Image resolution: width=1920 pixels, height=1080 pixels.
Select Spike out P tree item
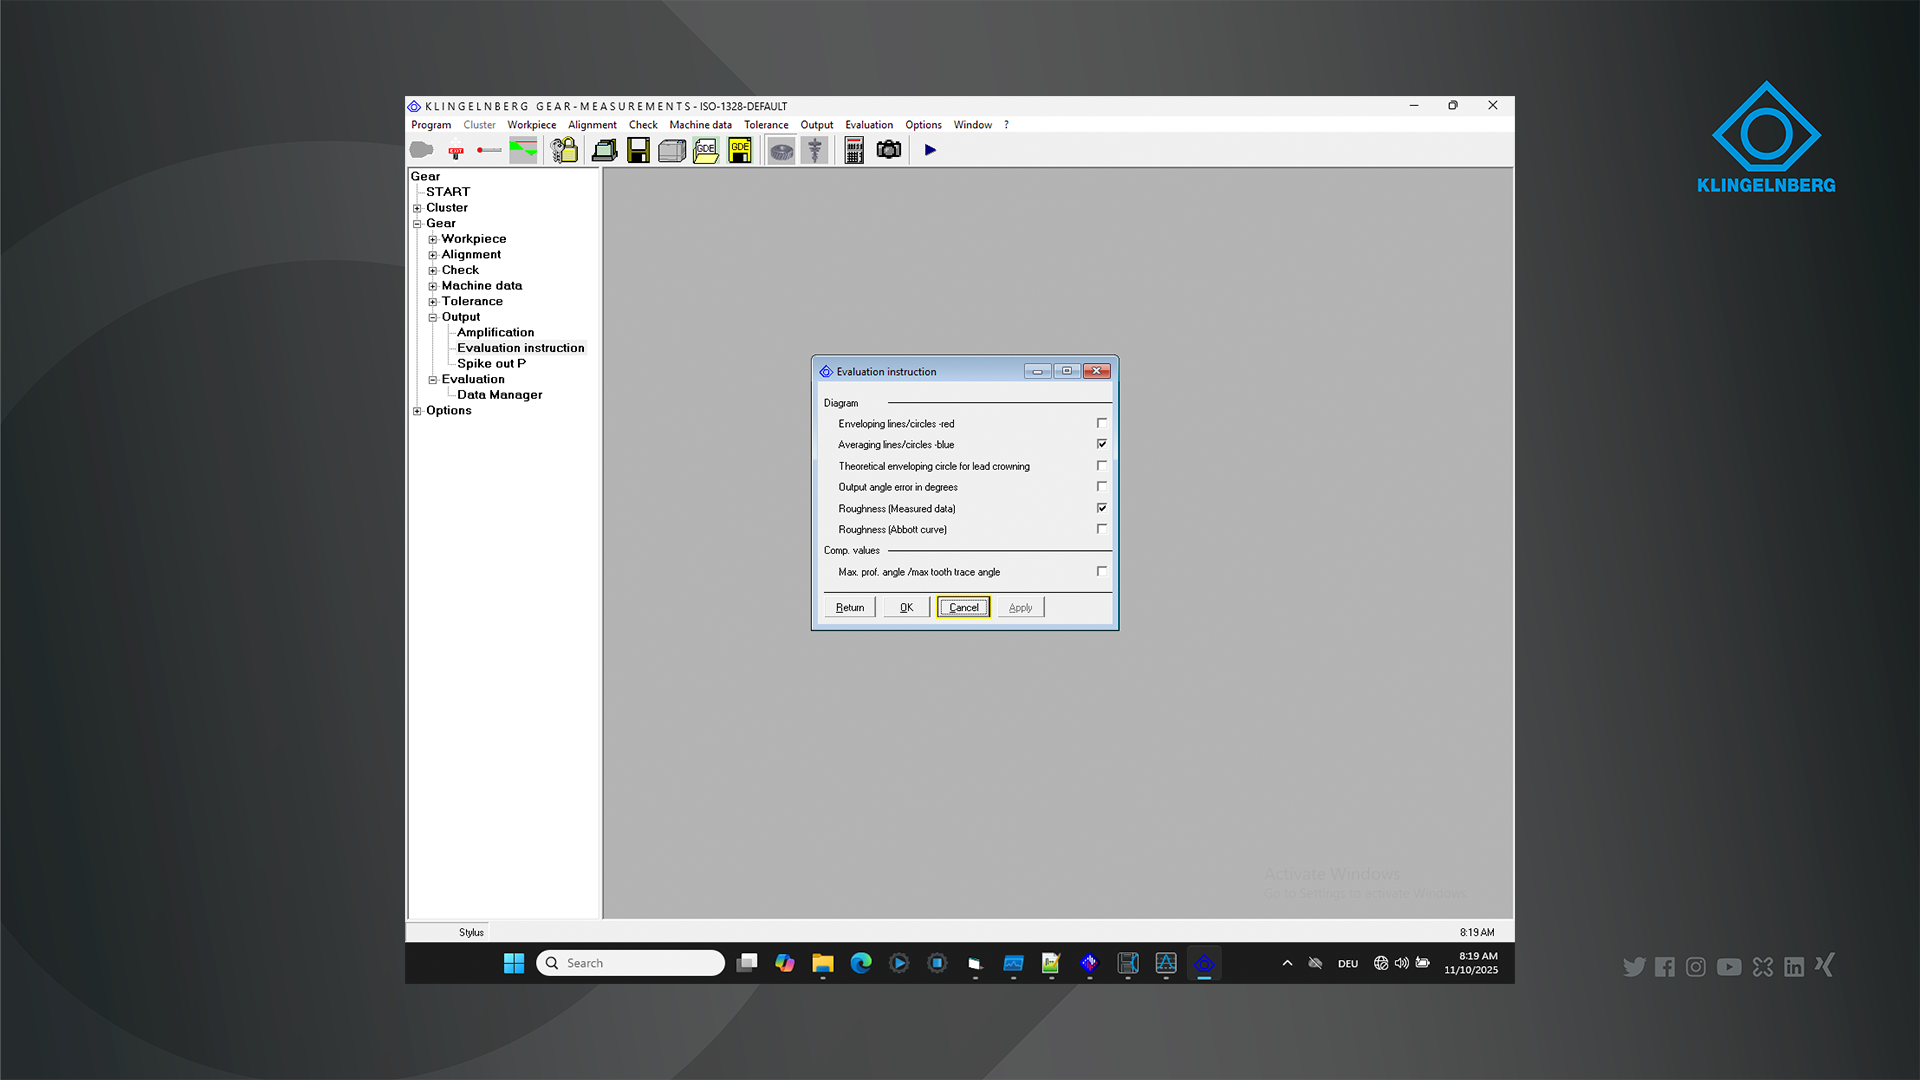pyautogui.click(x=491, y=364)
